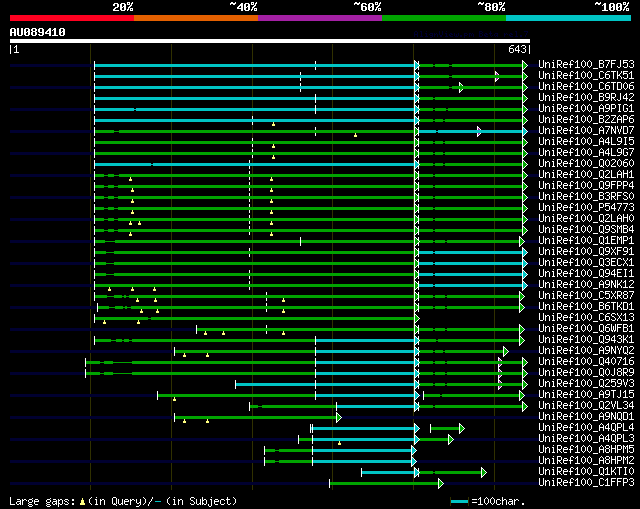The image size is (640, 509).
Task: Open the UniRef100_Q94EI1 entry
Action: 586,274
